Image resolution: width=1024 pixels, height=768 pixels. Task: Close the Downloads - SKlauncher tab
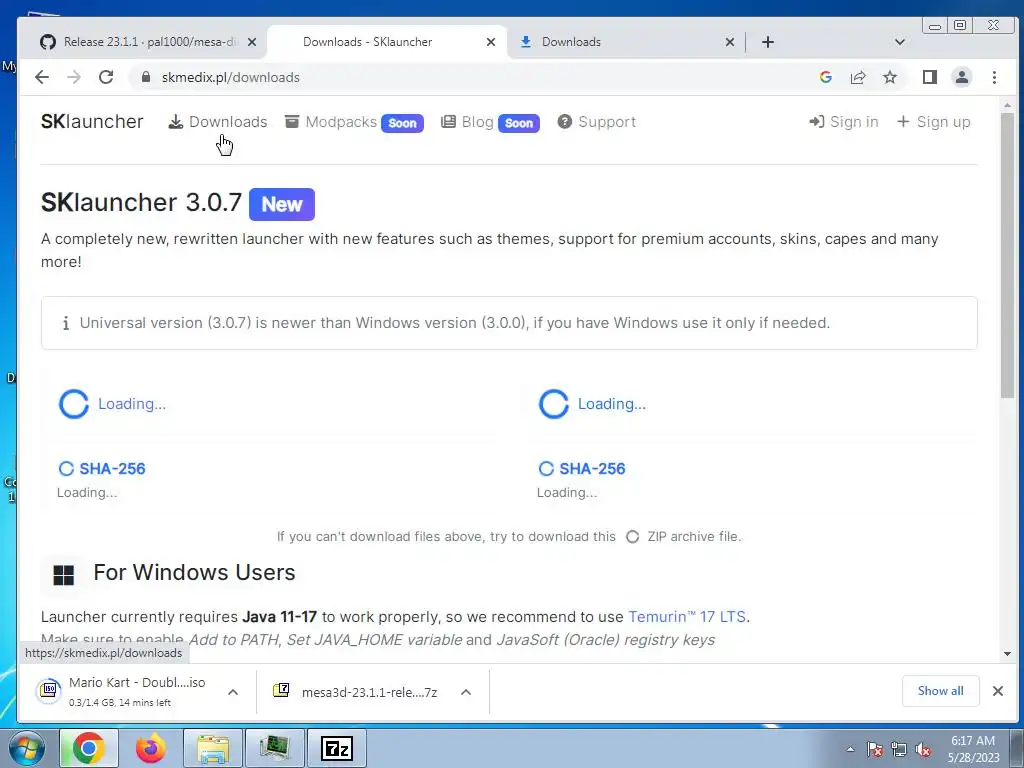pos(490,42)
